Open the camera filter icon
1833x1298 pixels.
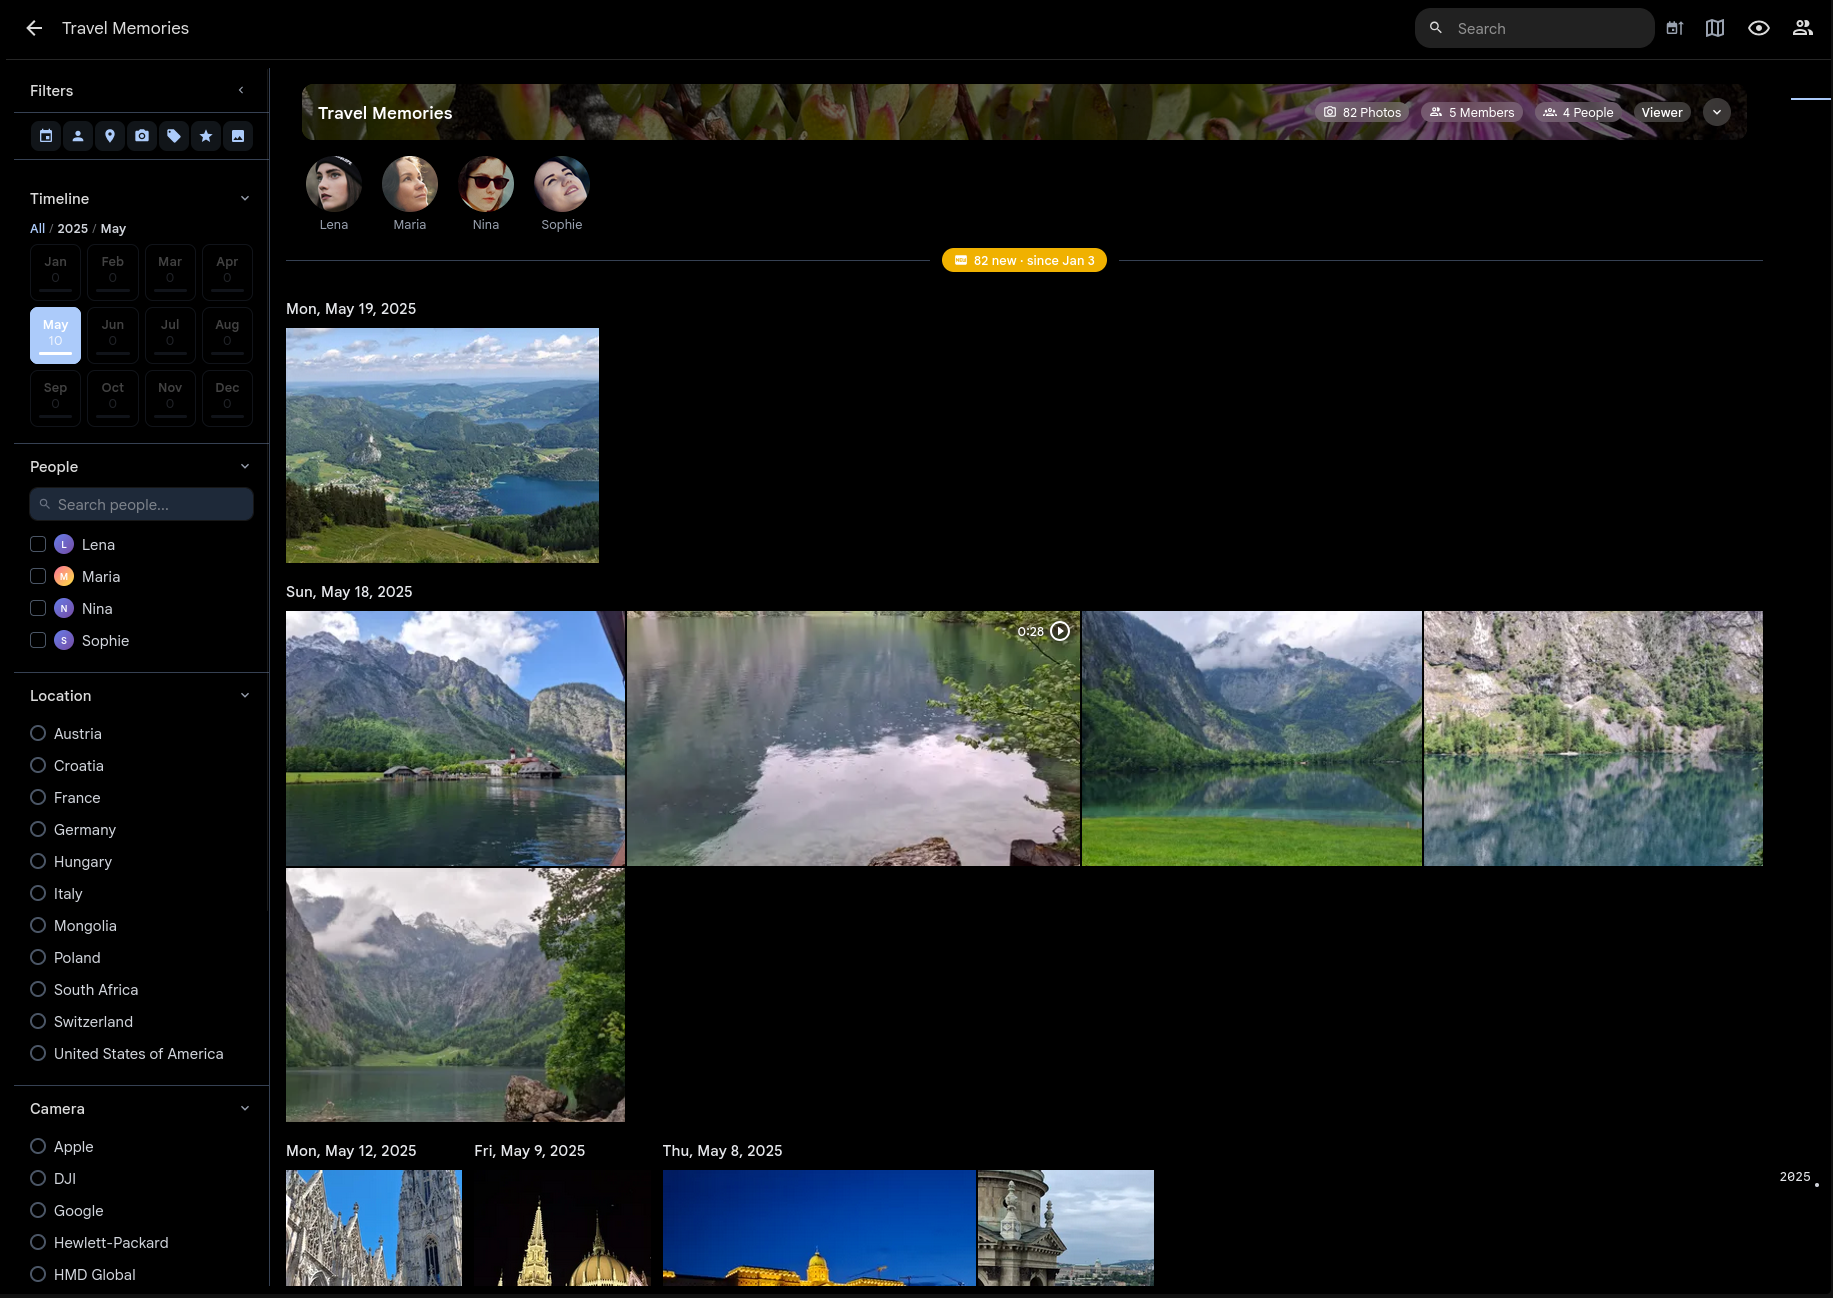(142, 136)
